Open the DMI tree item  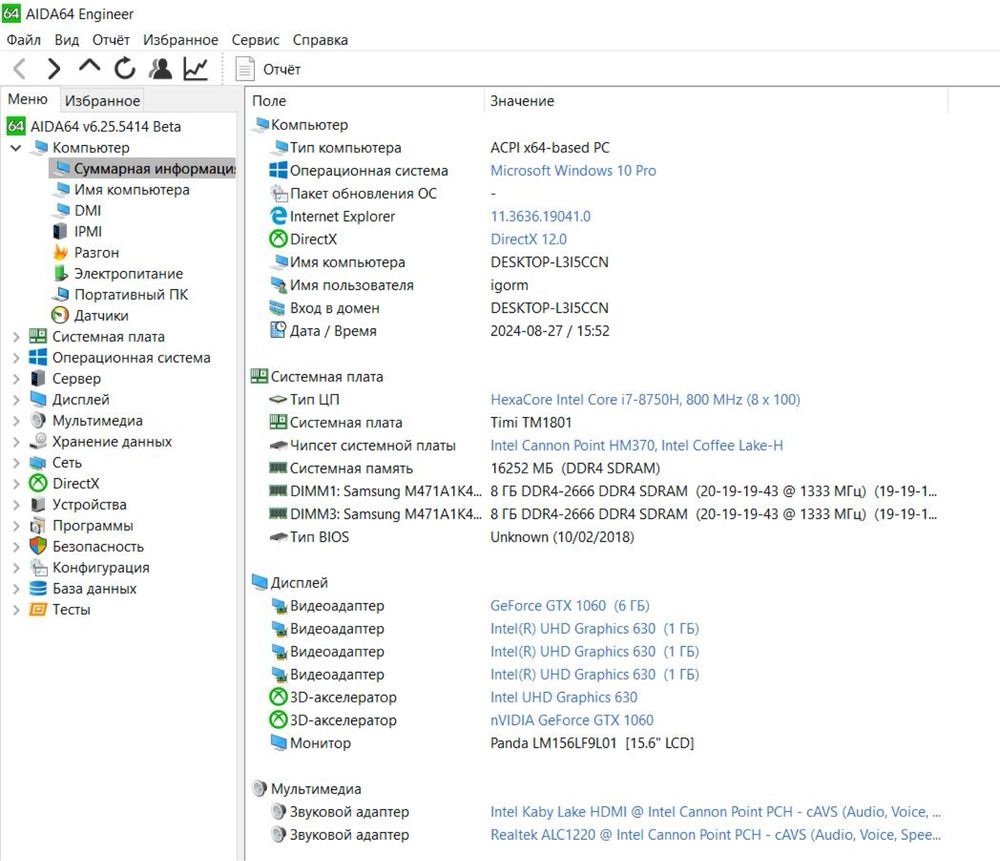point(78,210)
